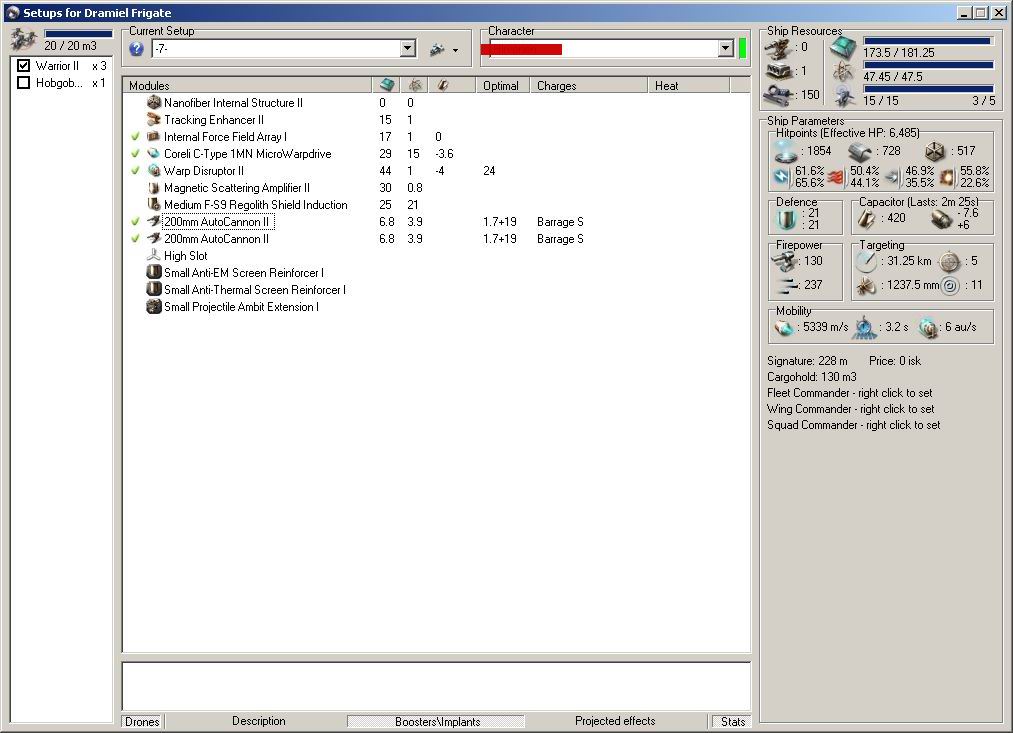Toggle second 200mm AutoCannon II active checkmark
This screenshot has height=733, width=1013.
pos(135,238)
